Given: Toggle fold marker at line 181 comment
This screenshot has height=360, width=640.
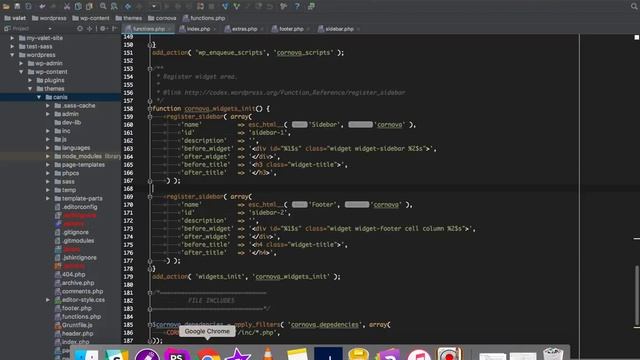Looking at the screenshot, I should [150, 293].
